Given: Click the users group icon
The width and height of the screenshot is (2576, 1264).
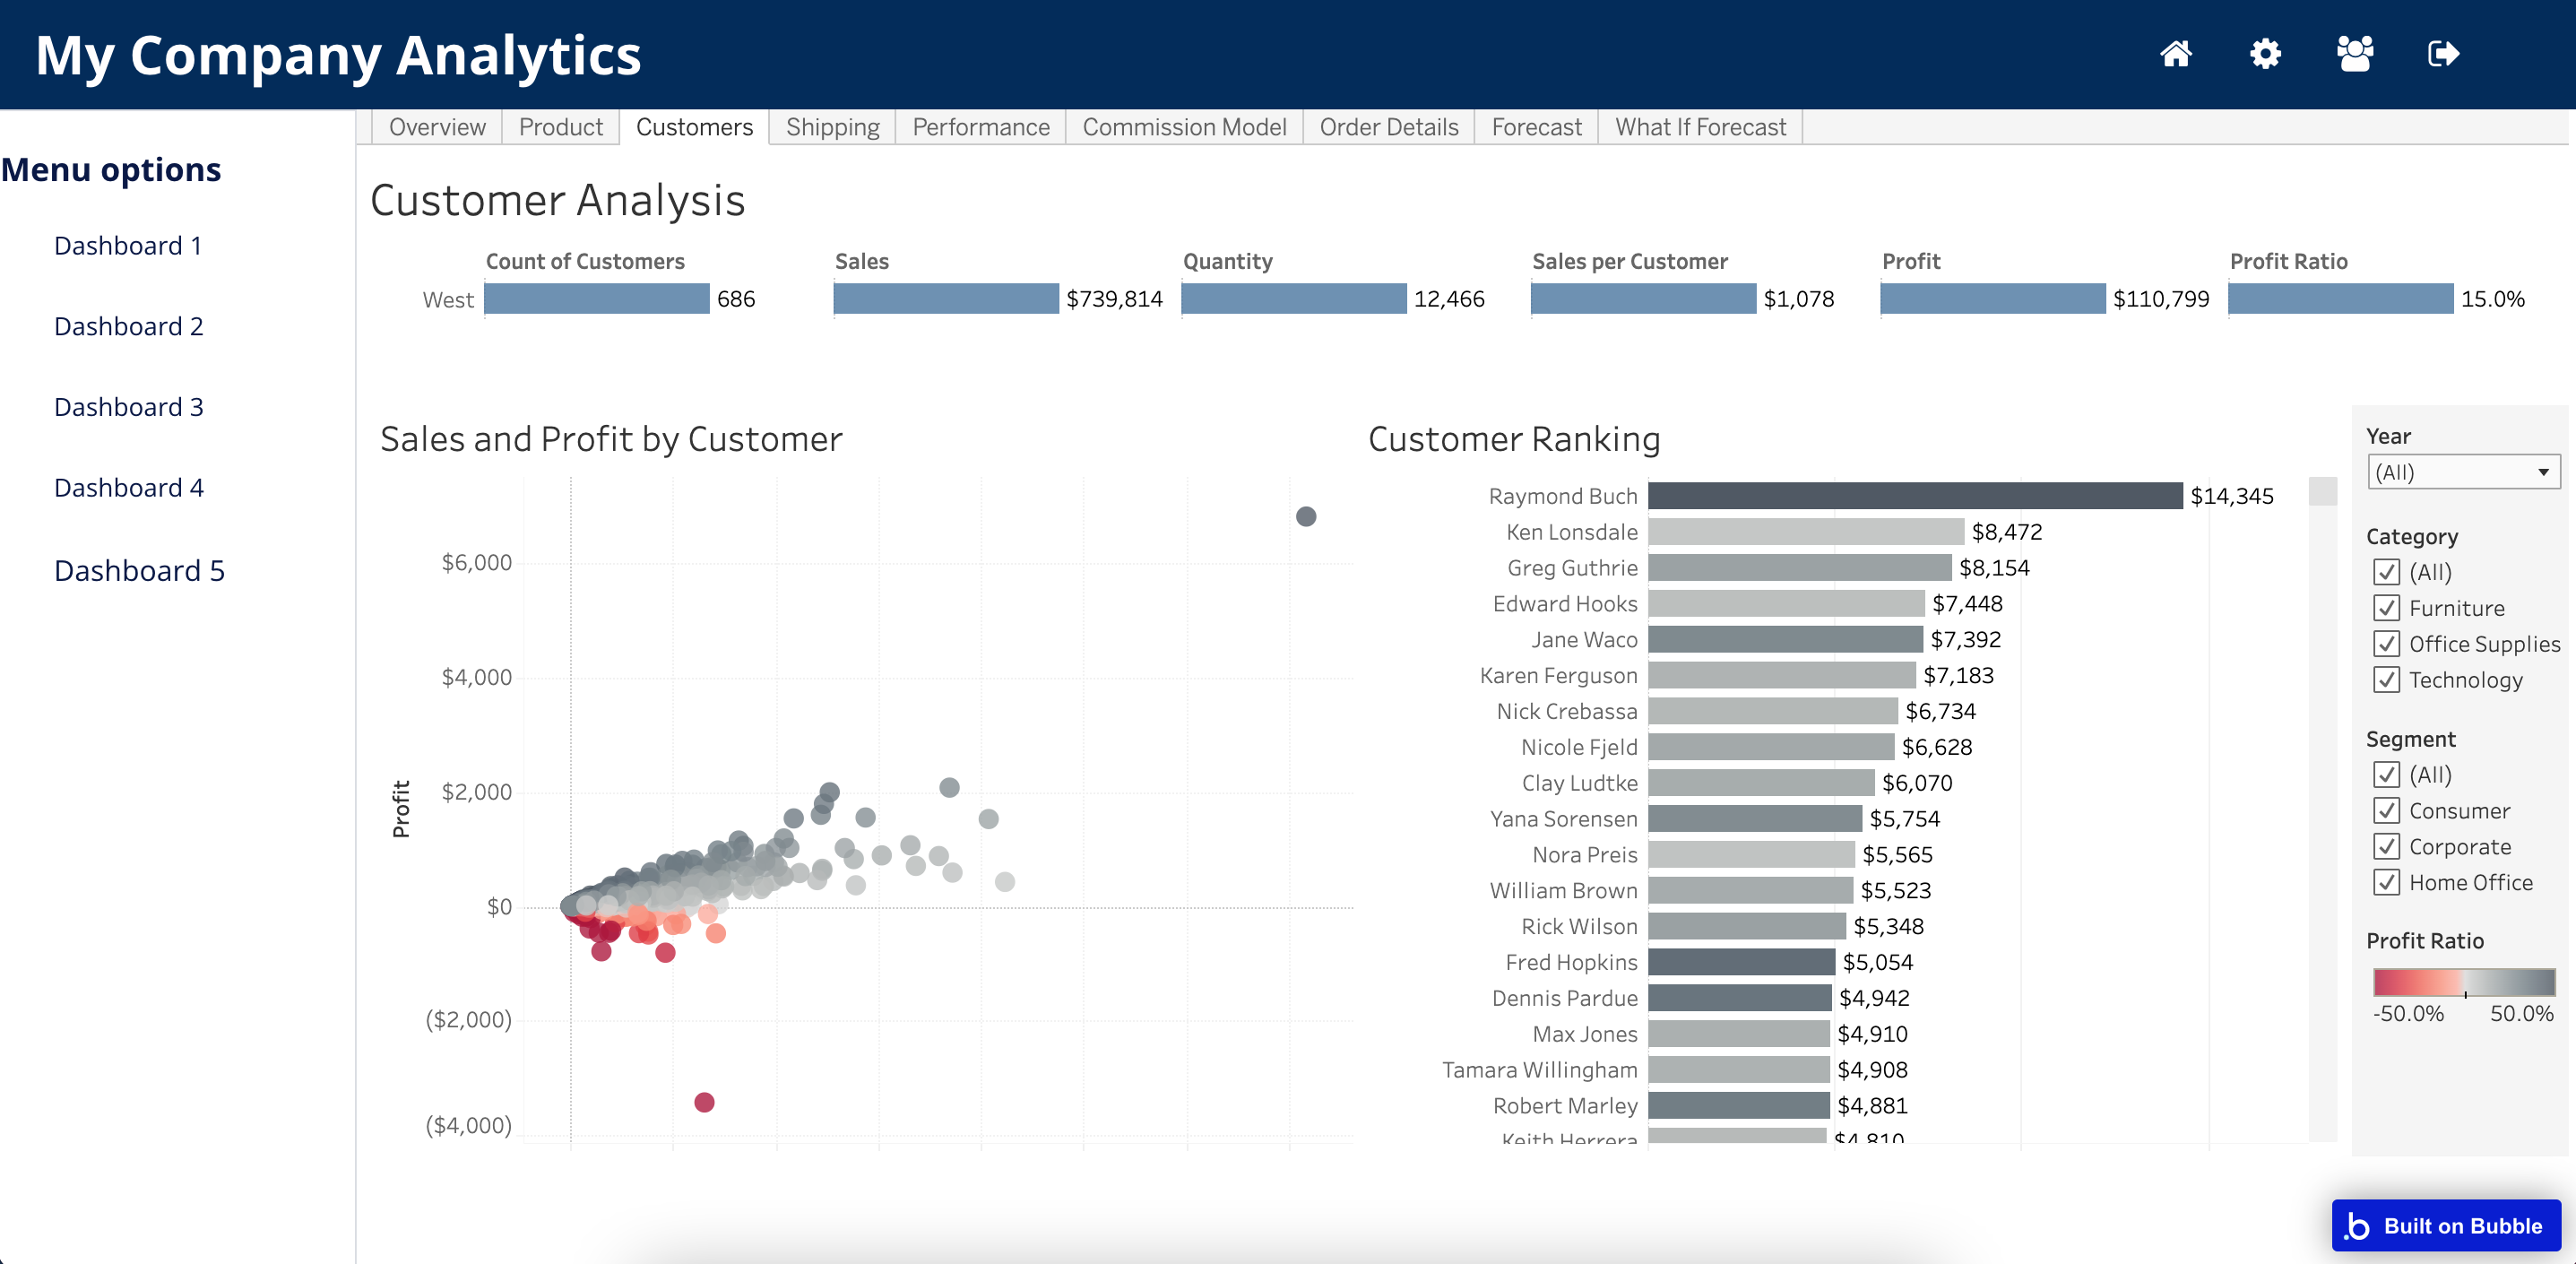Looking at the screenshot, I should click(x=2354, y=54).
